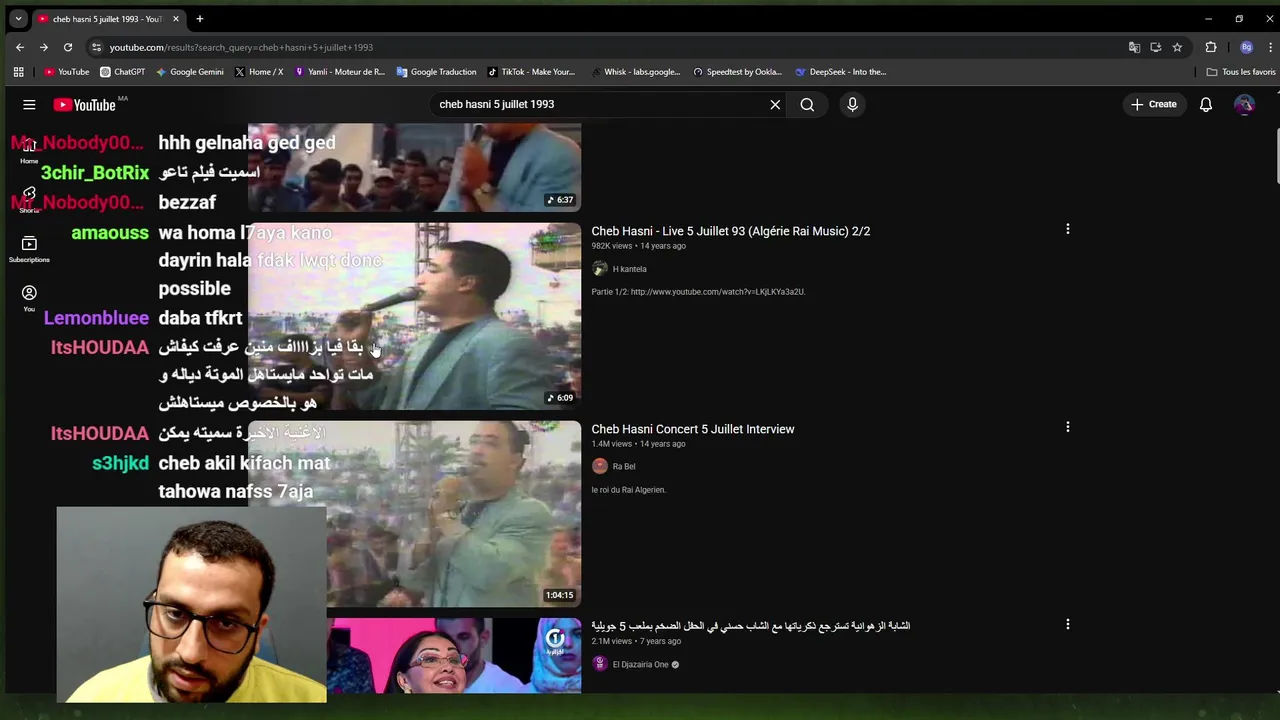This screenshot has width=1280, height=720.
Task: Click the 'Partie 1/2' description text
Action: pos(698,292)
